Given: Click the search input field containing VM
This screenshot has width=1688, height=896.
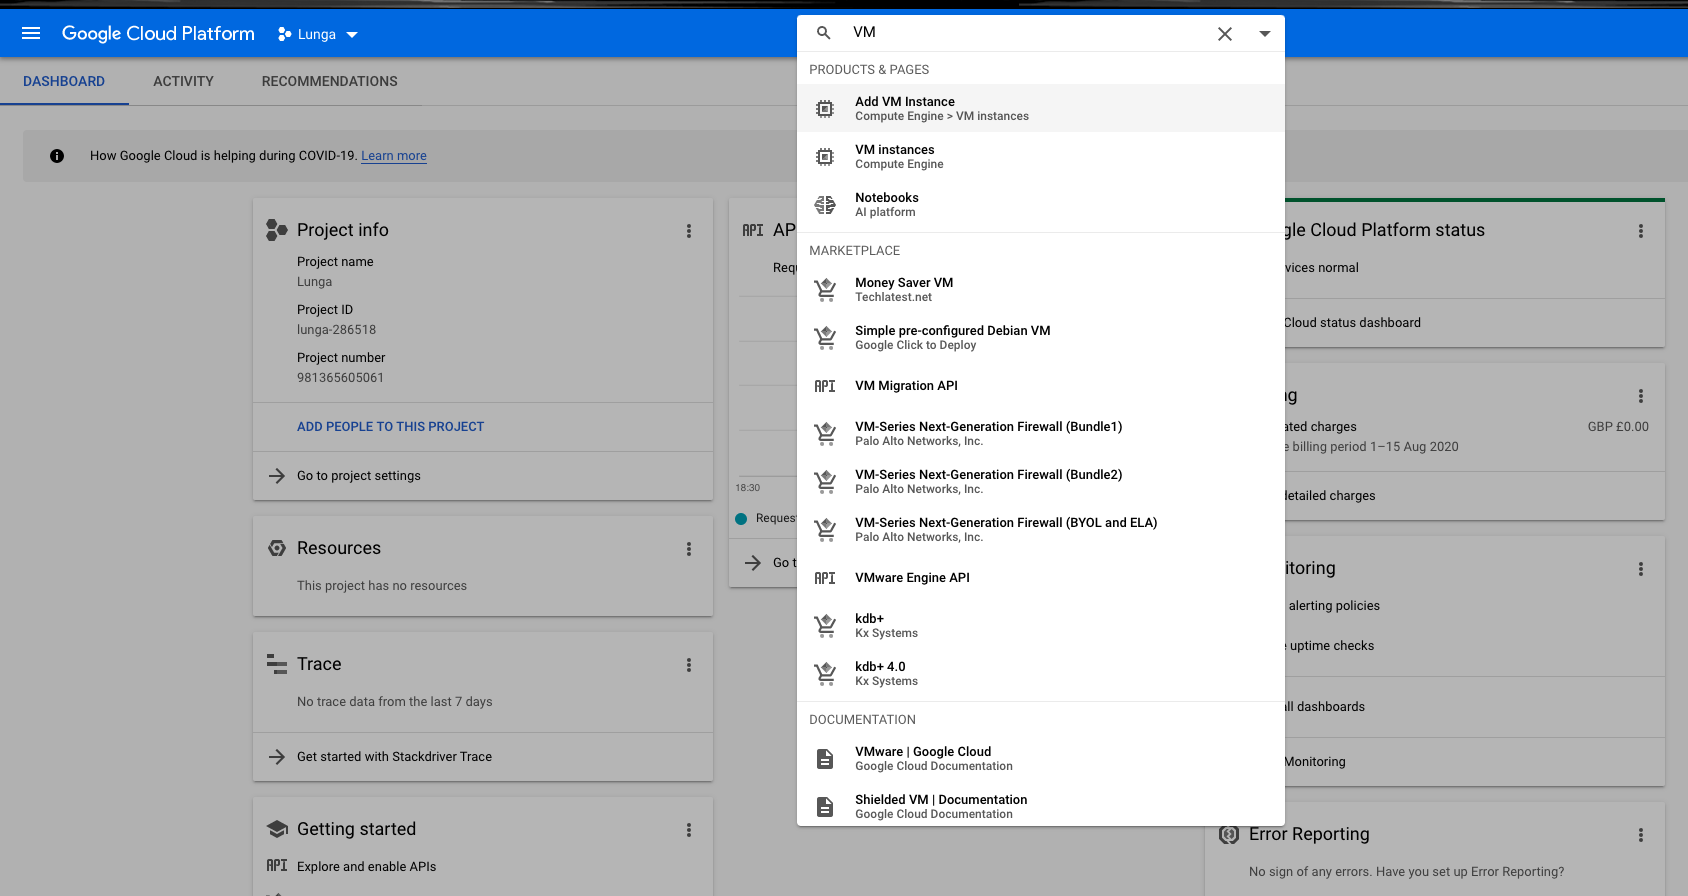Looking at the screenshot, I should click(x=1027, y=33).
